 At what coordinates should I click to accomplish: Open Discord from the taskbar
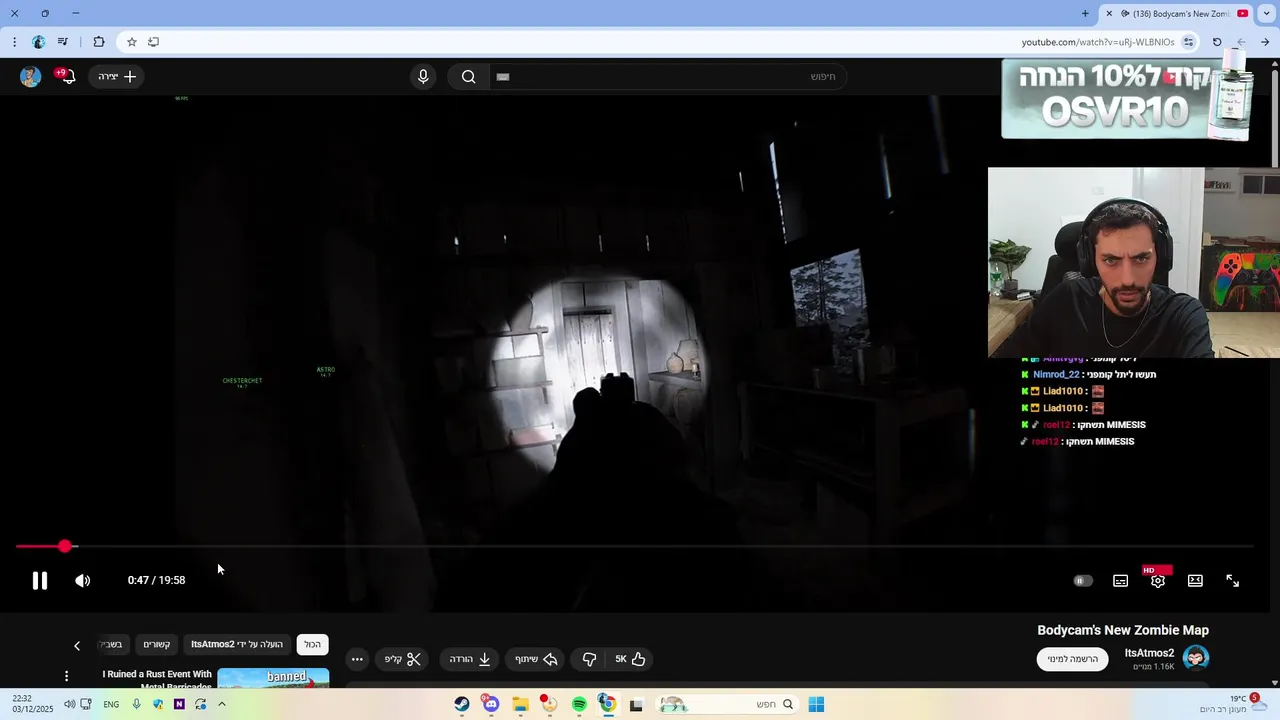491,704
